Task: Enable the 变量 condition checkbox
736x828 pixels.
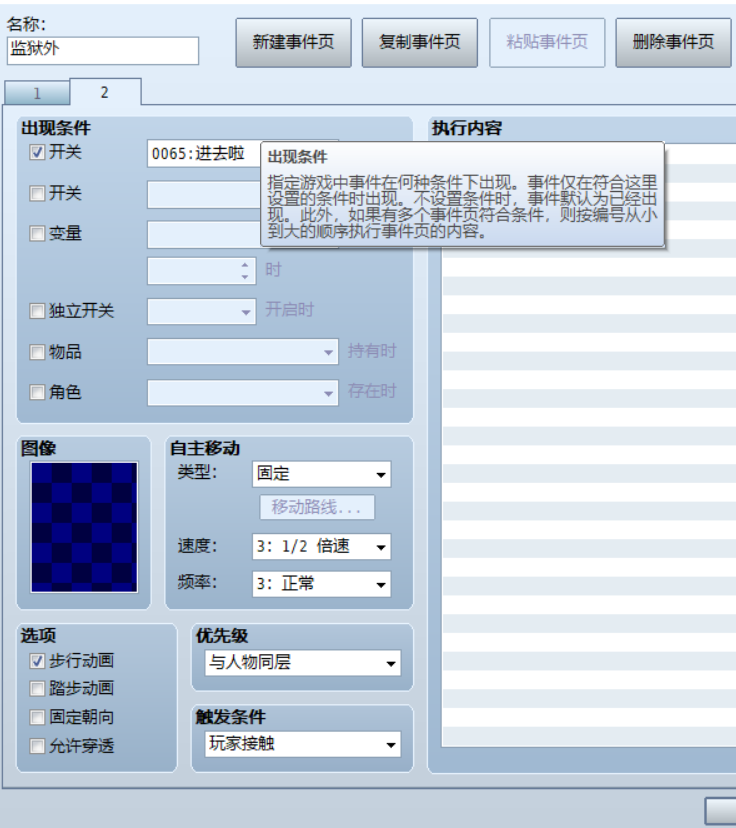Action: [37, 233]
